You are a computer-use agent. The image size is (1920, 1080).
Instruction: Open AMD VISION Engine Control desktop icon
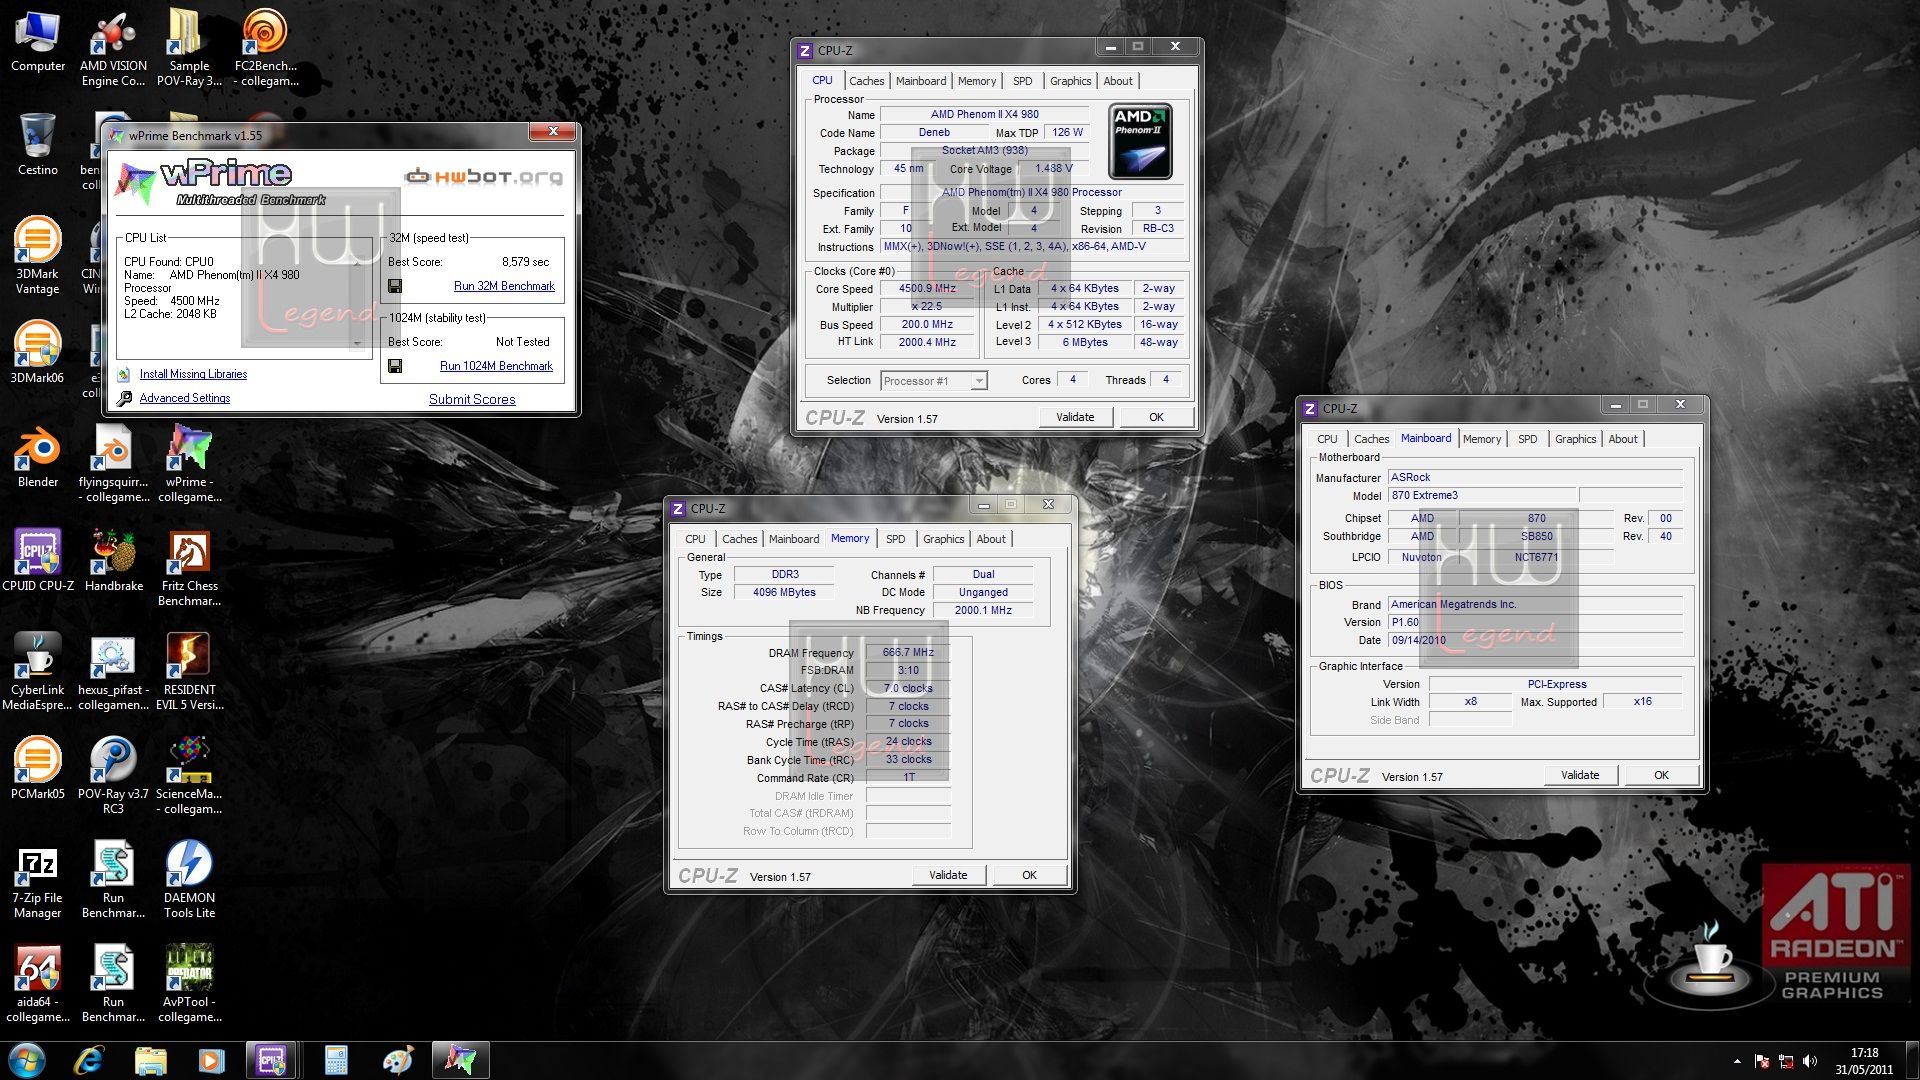[113, 48]
